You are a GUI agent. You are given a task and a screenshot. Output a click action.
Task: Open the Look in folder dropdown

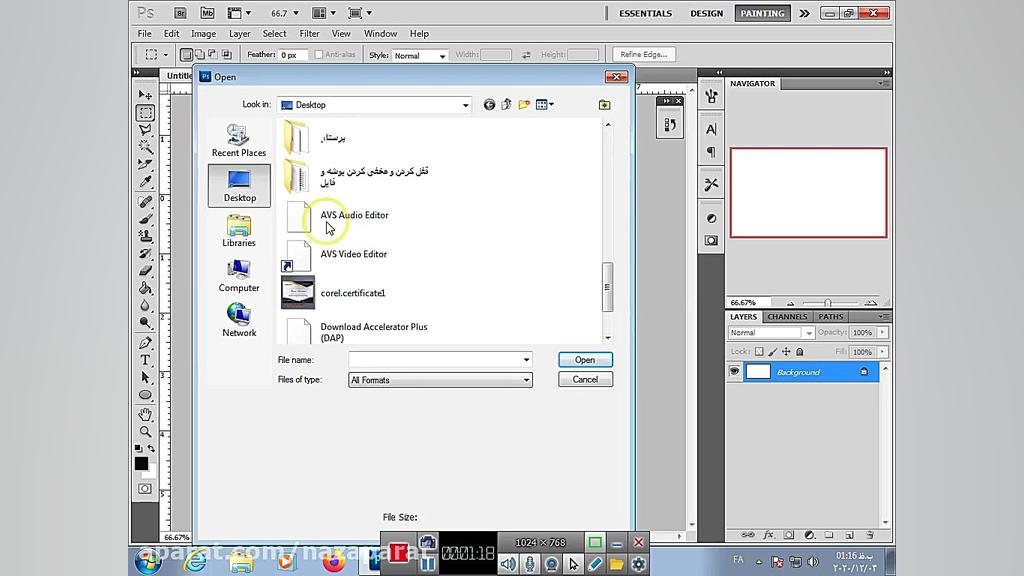[465, 104]
